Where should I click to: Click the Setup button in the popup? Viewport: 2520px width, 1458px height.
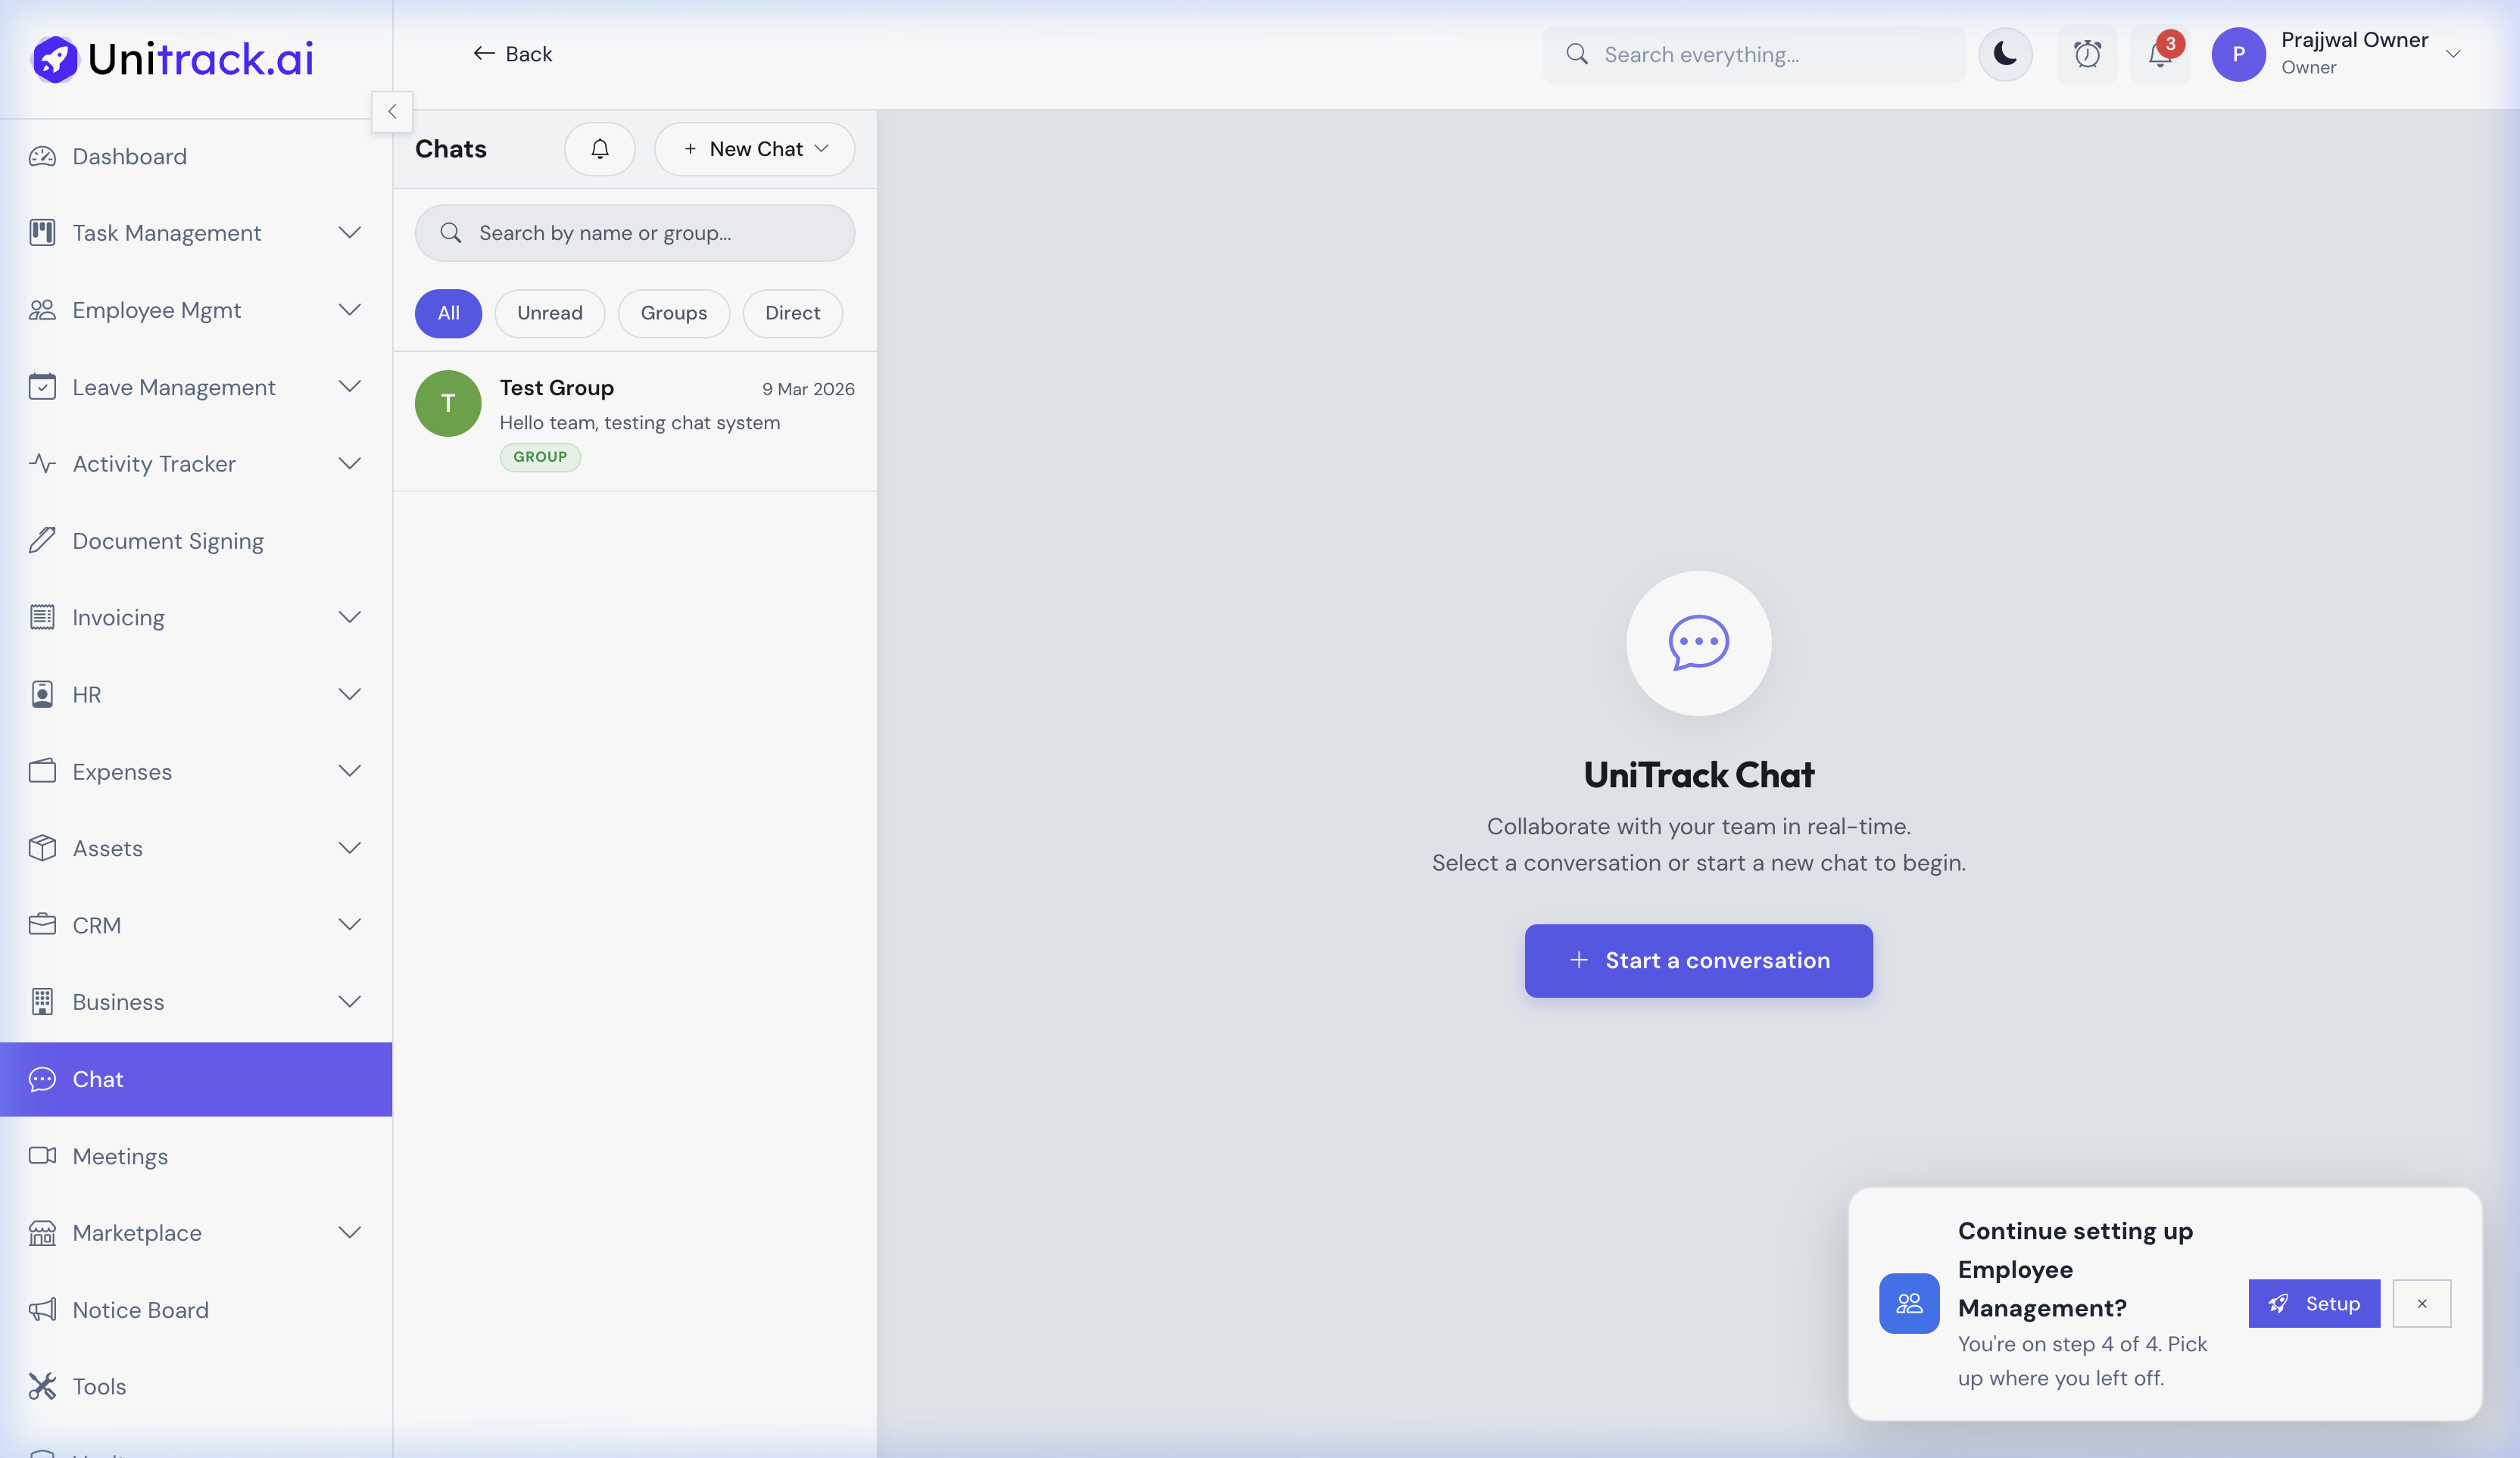coord(2313,1303)
